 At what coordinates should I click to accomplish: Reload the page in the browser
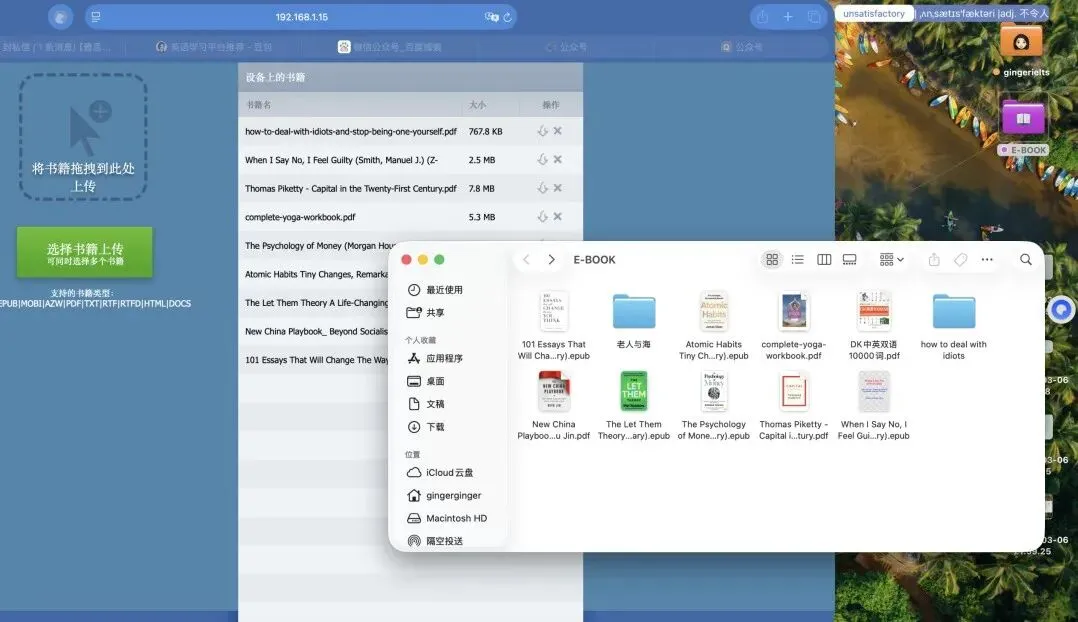click(x=507, y=17)
